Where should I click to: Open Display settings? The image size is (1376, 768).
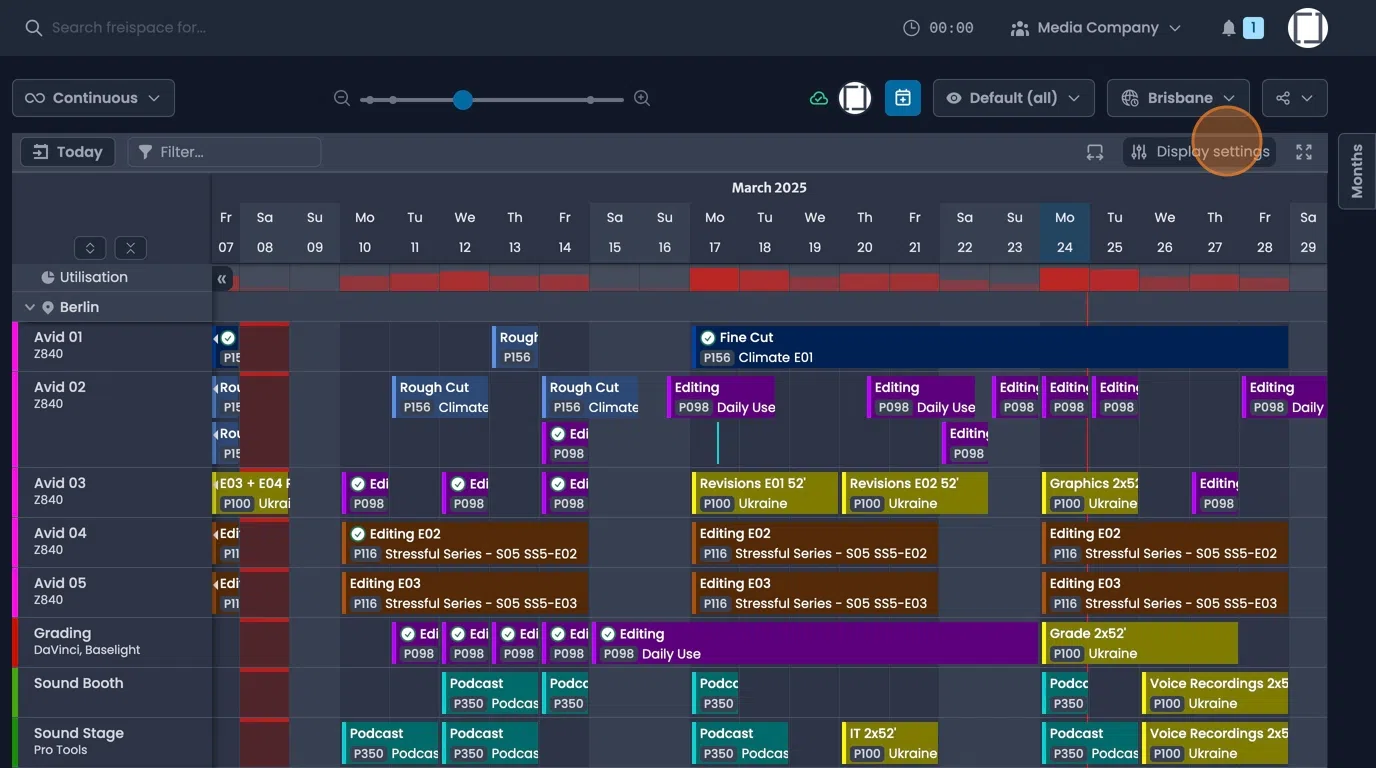click(x=1199, y=151)
